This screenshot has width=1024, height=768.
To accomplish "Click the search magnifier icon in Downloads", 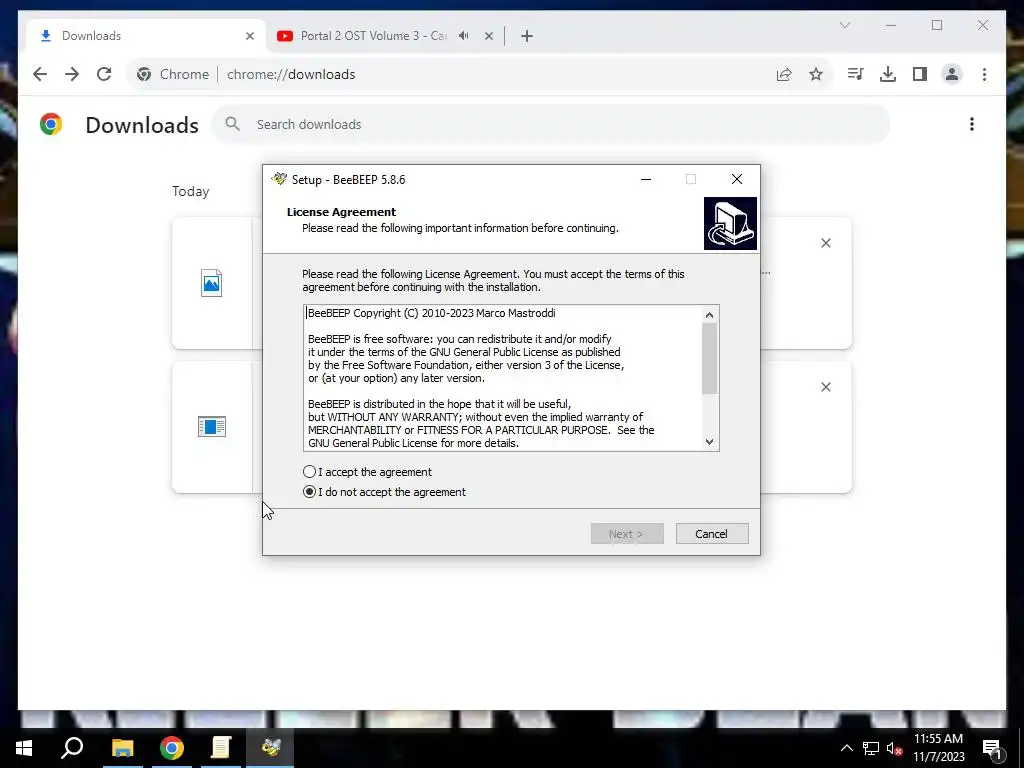I will [232, 123].
